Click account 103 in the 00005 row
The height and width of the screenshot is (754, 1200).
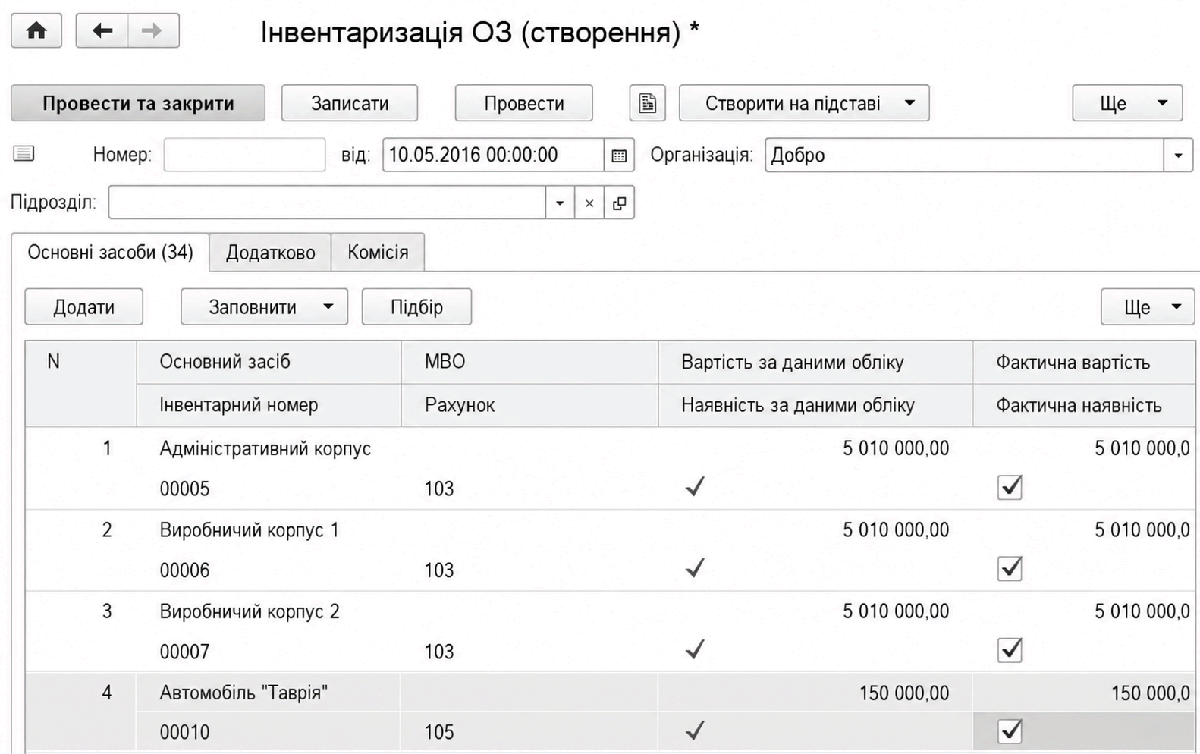[x=440, y=489]
